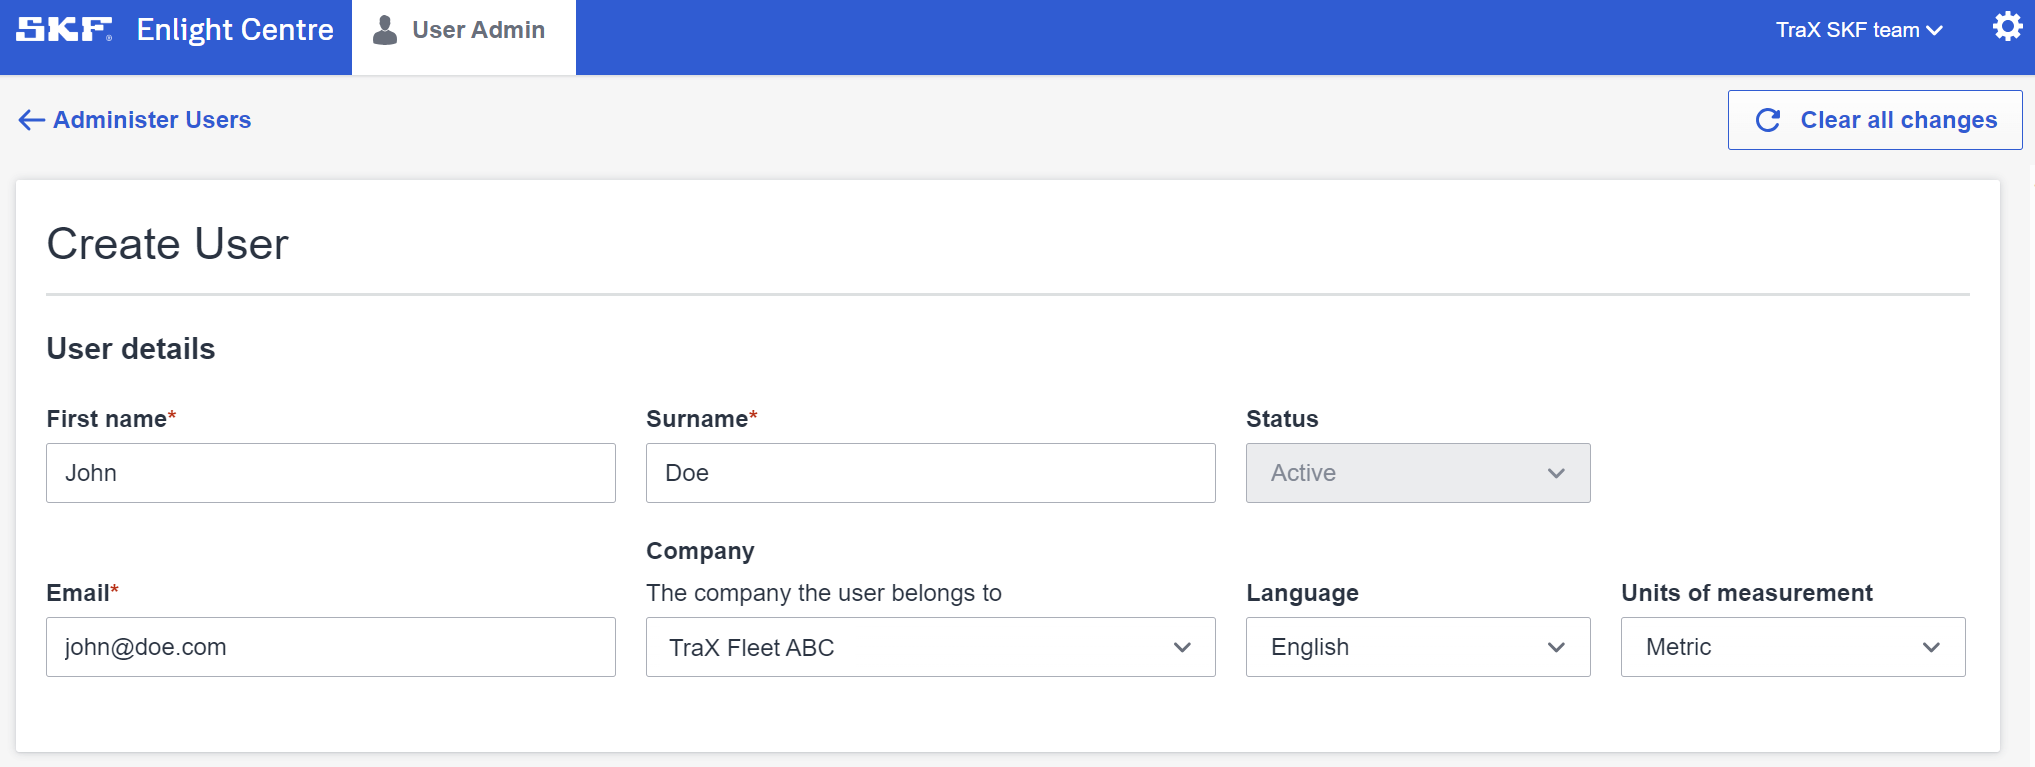Click Clear all changes button

point(1875,120)
